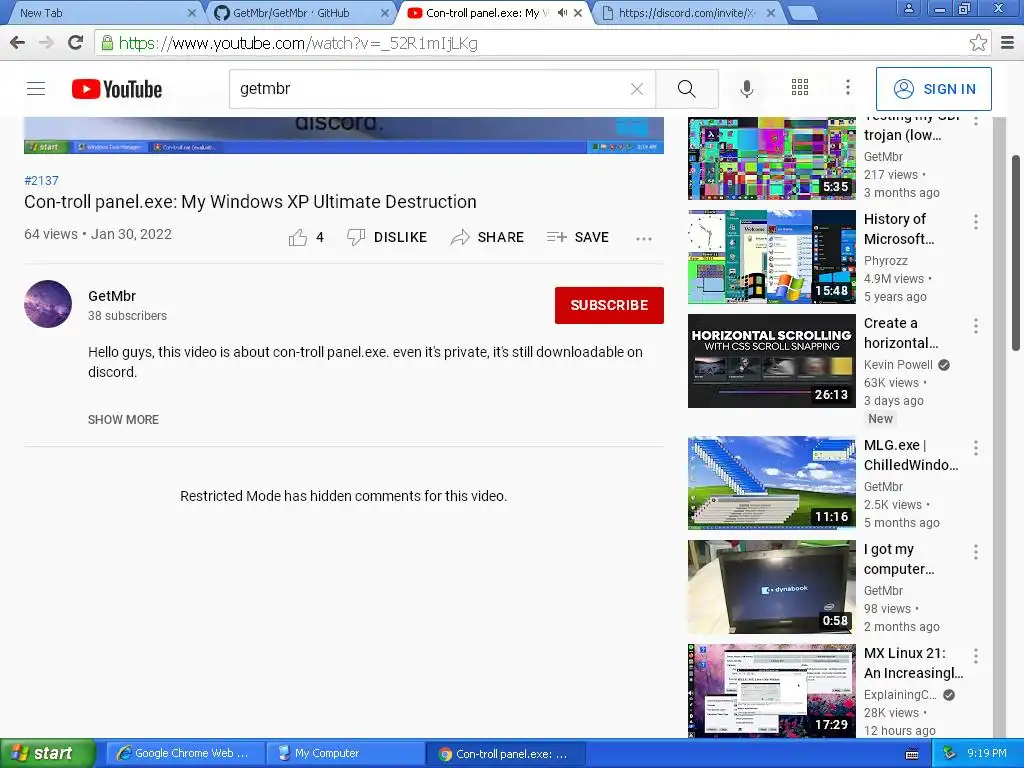1024x768 pixels.
Task: Click the video player frame
Action: (344, 135)
